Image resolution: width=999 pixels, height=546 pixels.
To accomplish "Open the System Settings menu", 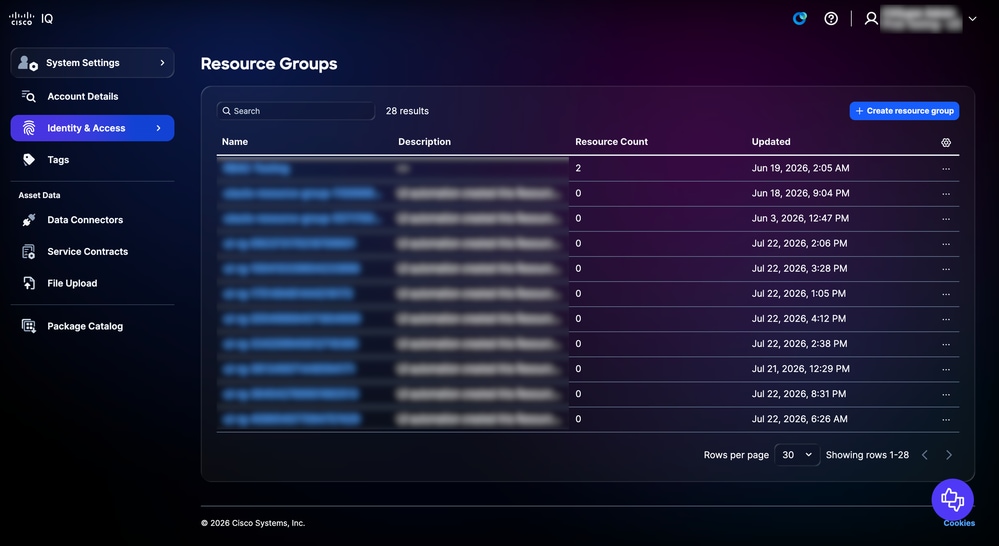I will click(x=92, y=62).
